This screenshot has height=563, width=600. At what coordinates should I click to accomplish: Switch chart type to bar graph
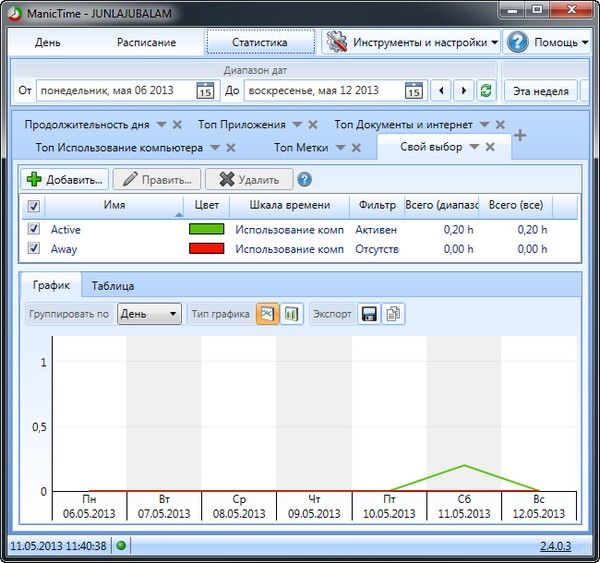[x=291, y=314]
